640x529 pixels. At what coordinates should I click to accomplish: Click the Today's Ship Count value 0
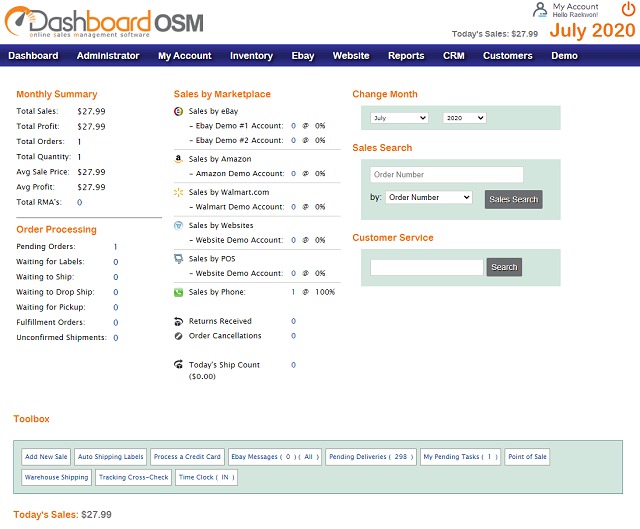[x=293, y=365]
